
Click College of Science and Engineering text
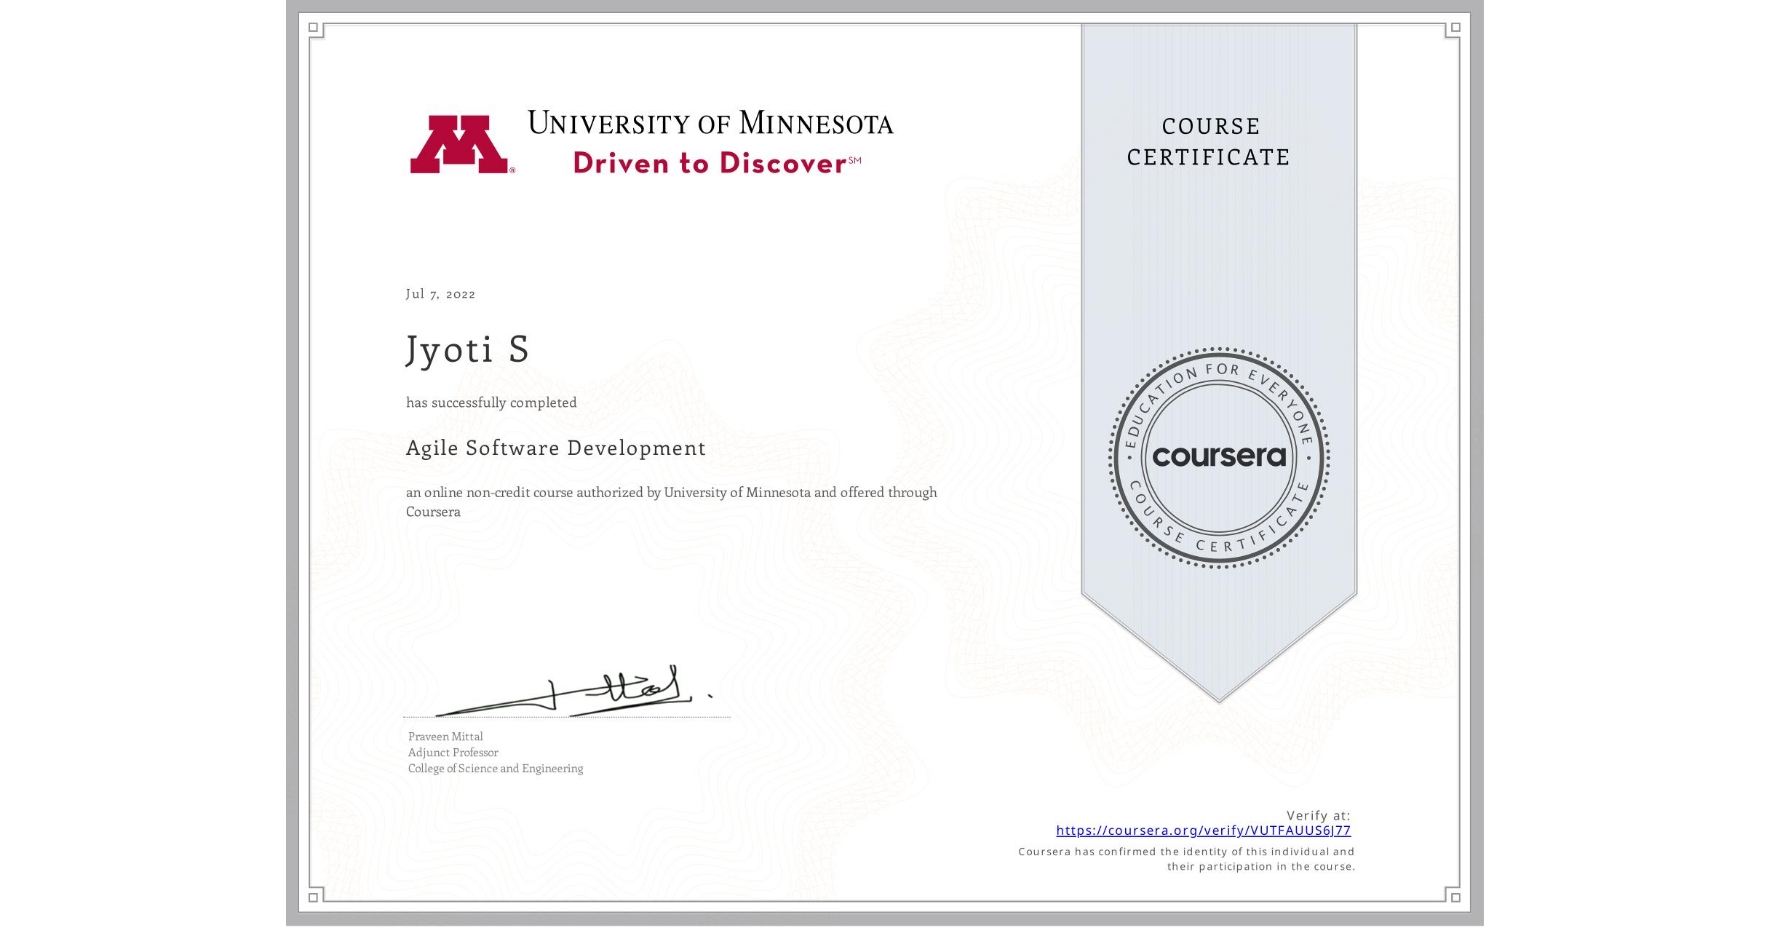pos(494,768)
